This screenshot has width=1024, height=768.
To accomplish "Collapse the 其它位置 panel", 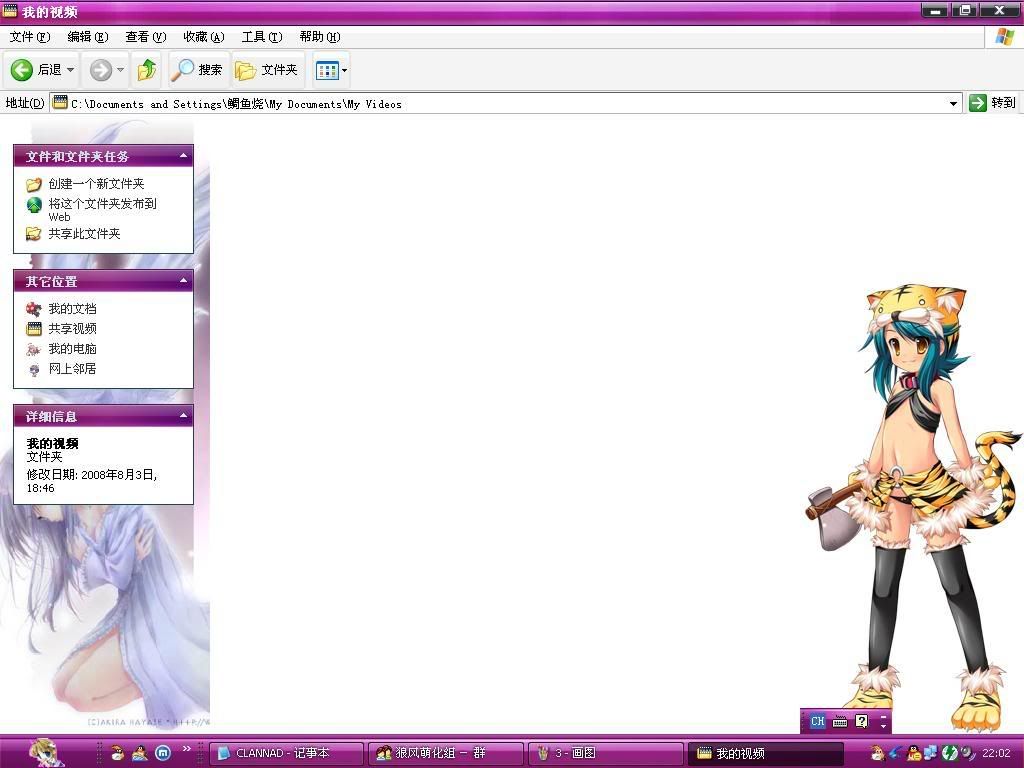I will click(x=184, y=281).
